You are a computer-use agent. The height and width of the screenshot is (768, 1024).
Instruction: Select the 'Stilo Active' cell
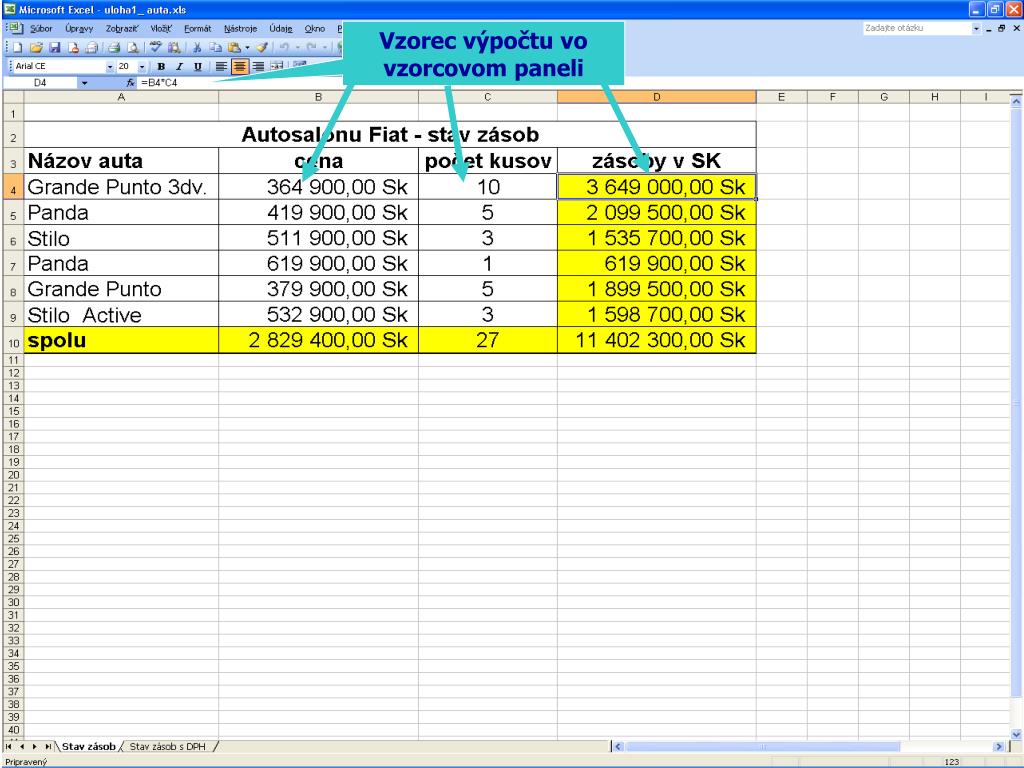click(121, 315)
